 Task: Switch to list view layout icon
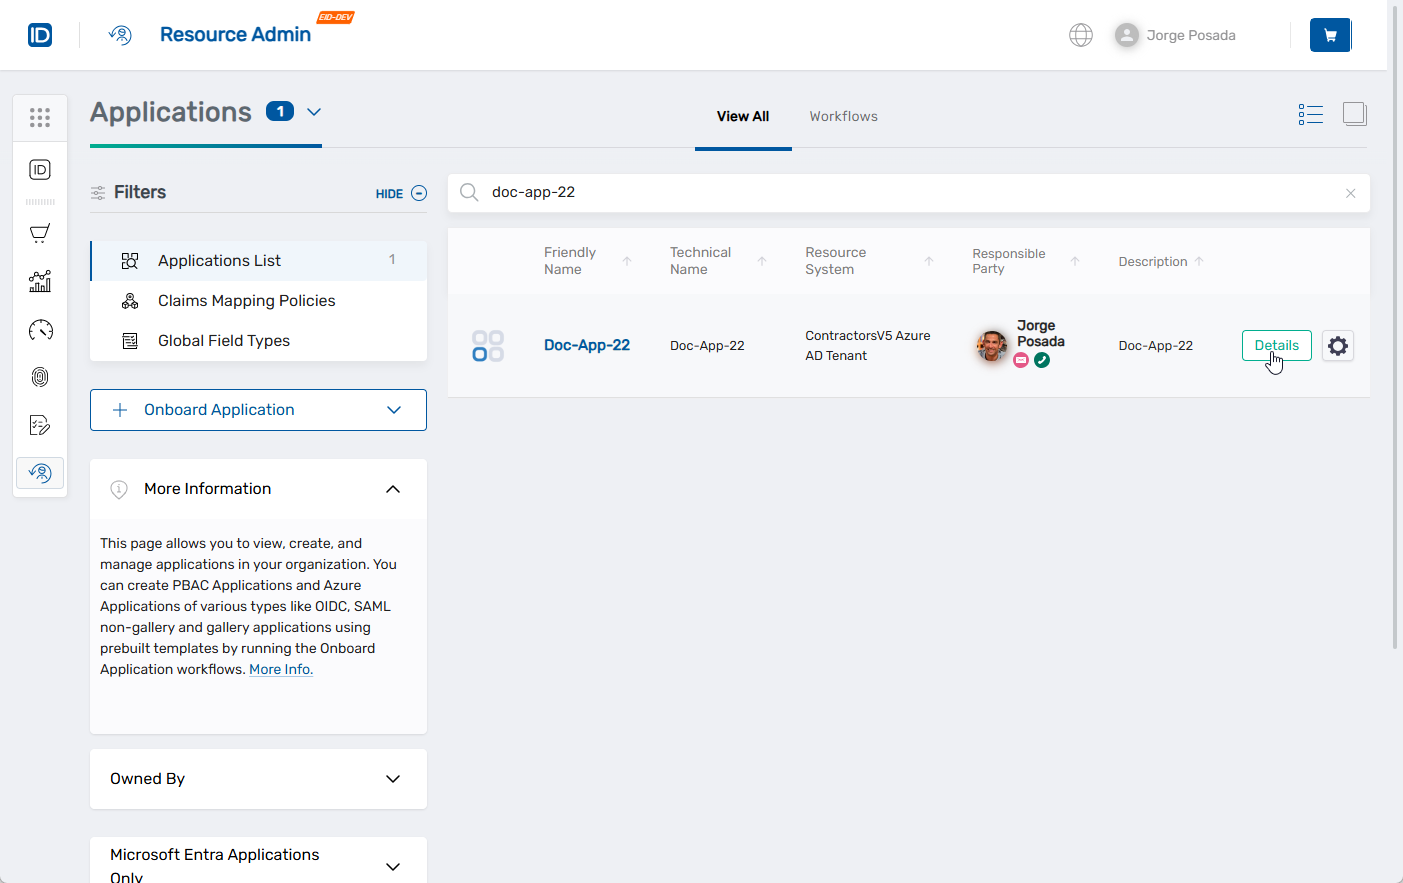(1310, 115)
